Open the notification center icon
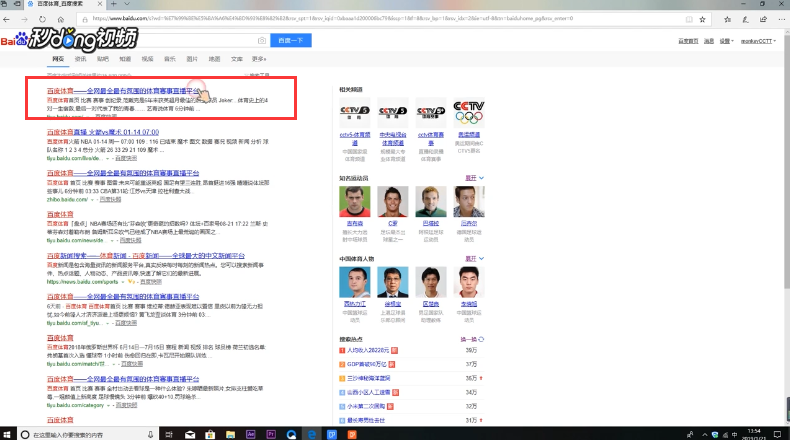Image resolution: width=790 pixels, height=440 pixels. [778, 434]
